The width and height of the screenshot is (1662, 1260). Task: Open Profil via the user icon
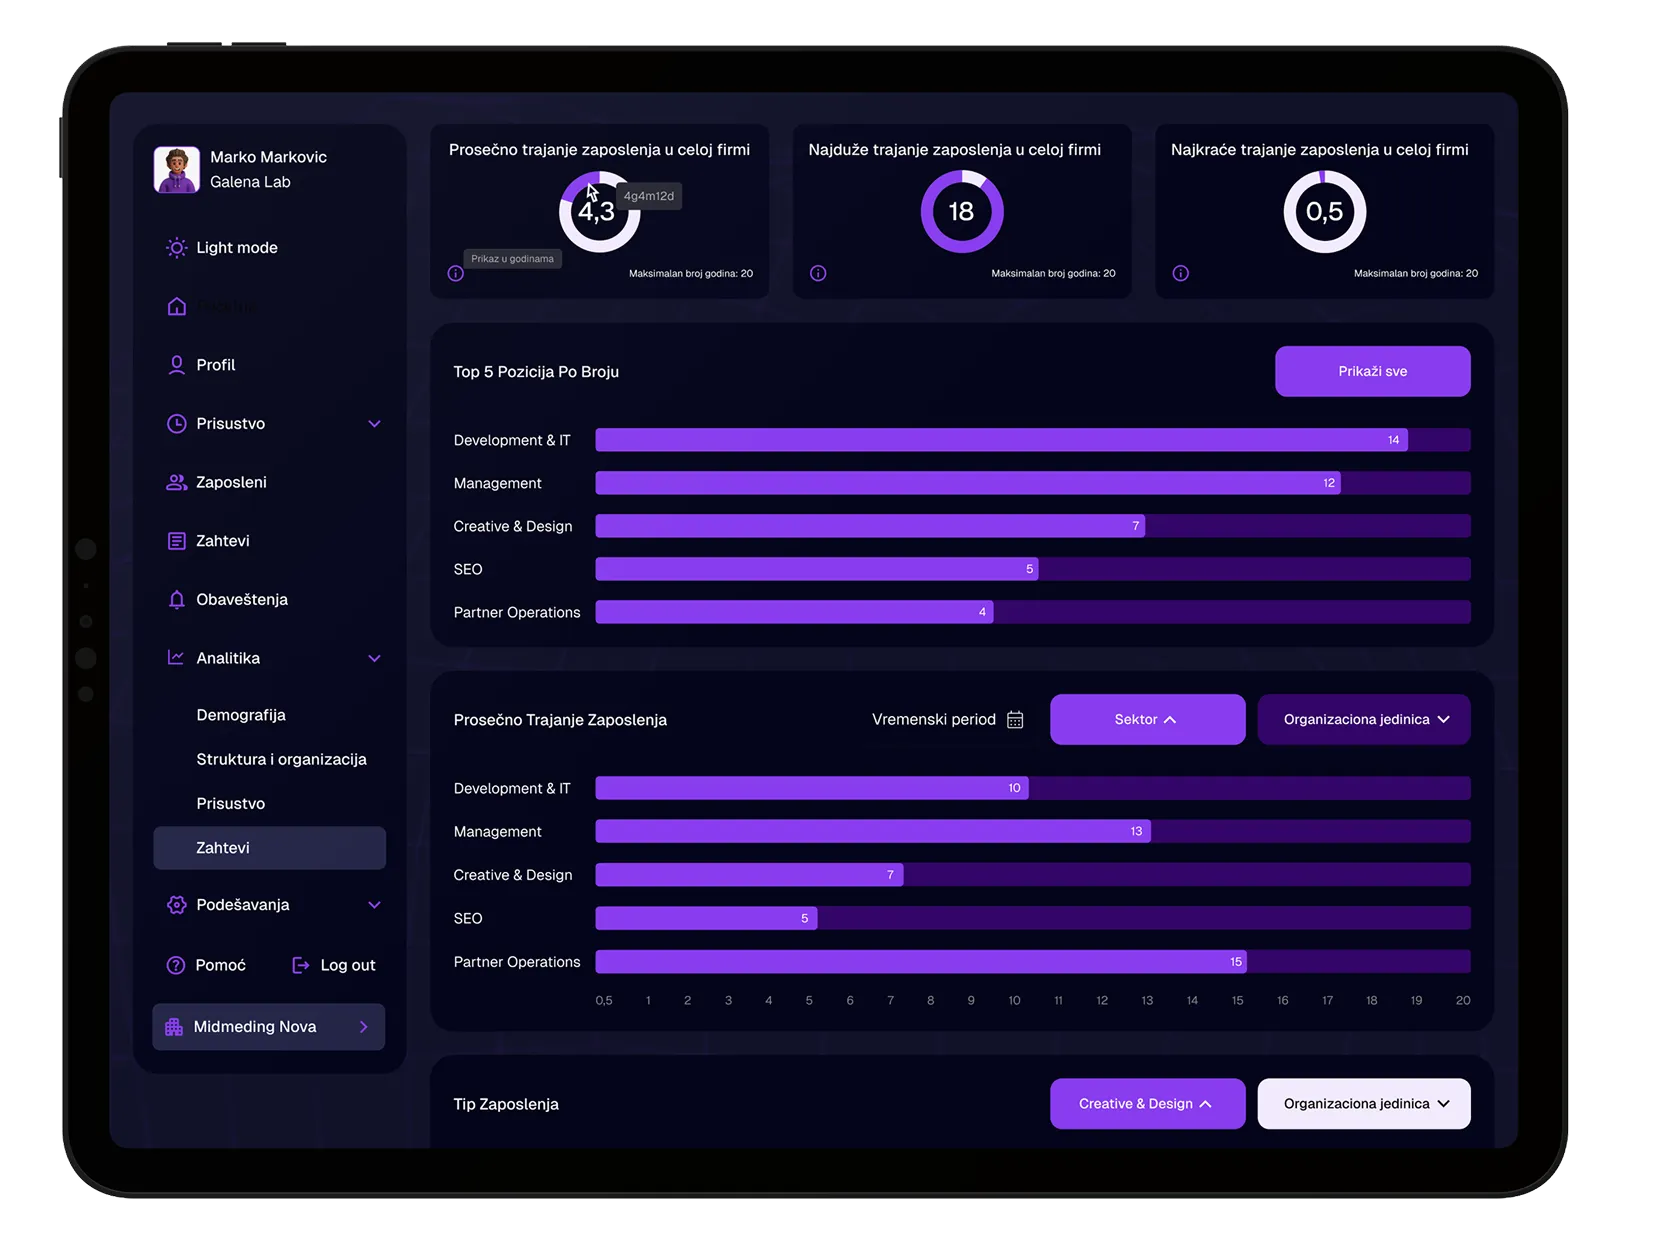point(177,365)
